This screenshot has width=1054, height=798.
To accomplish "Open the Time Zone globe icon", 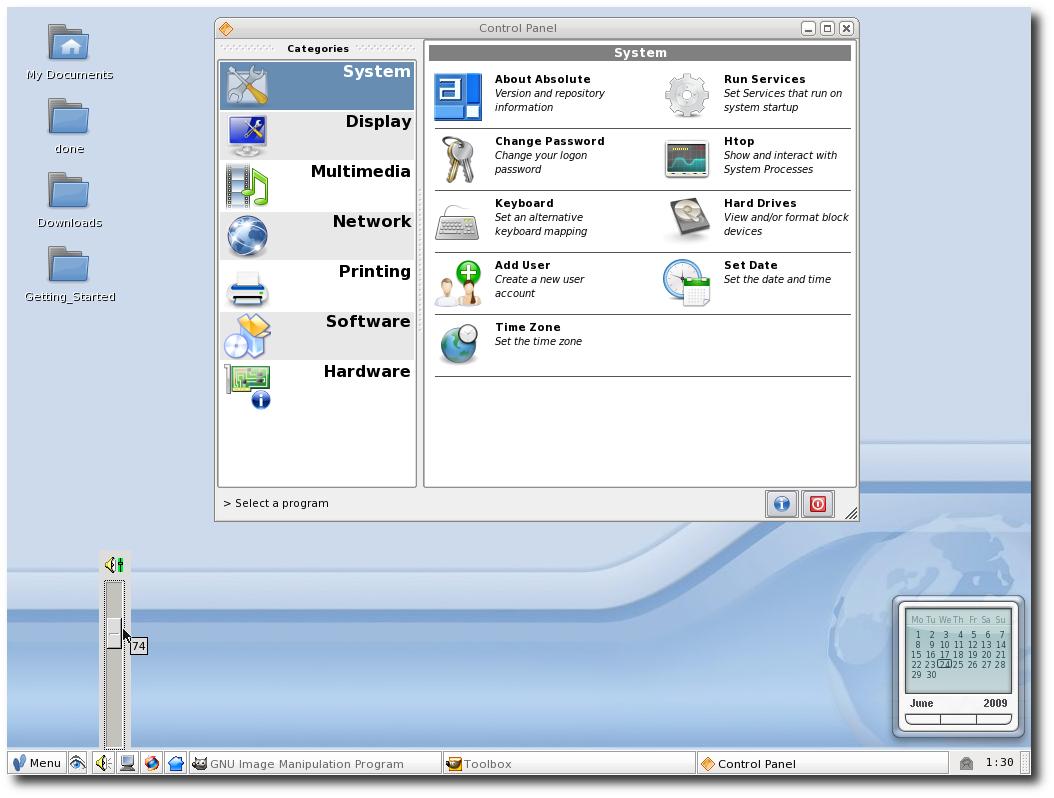I will tap(459, 344).
